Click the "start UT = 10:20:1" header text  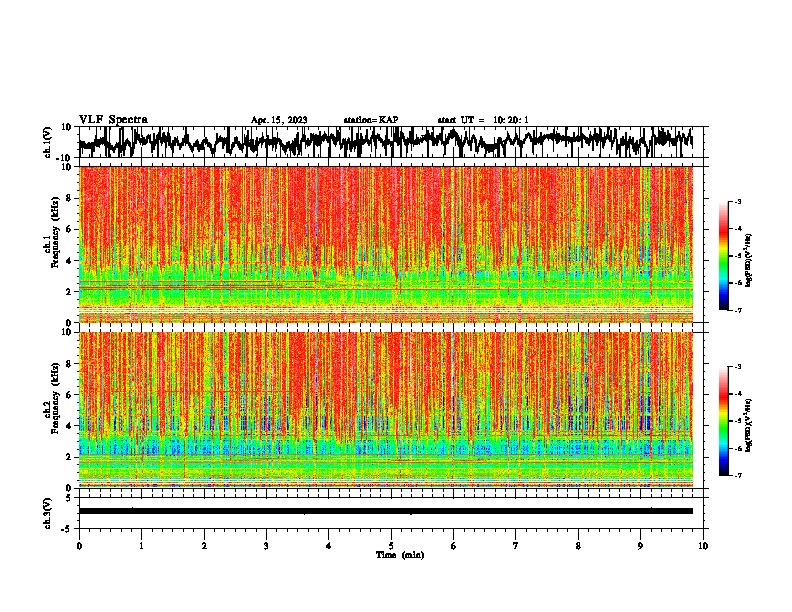pos(482,120)
